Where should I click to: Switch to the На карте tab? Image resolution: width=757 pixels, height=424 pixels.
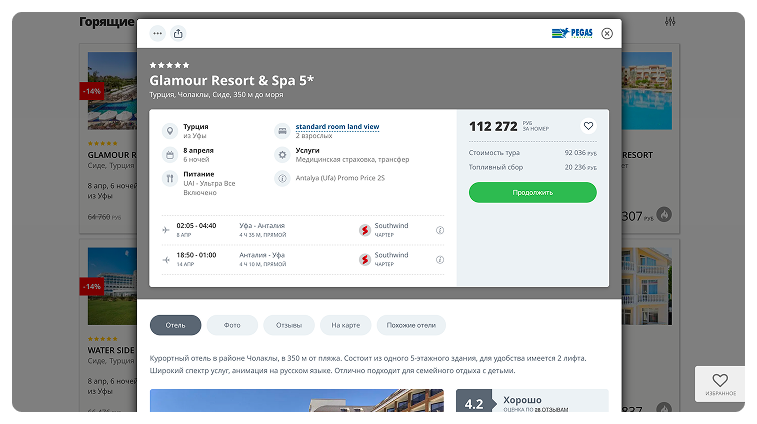346,325
